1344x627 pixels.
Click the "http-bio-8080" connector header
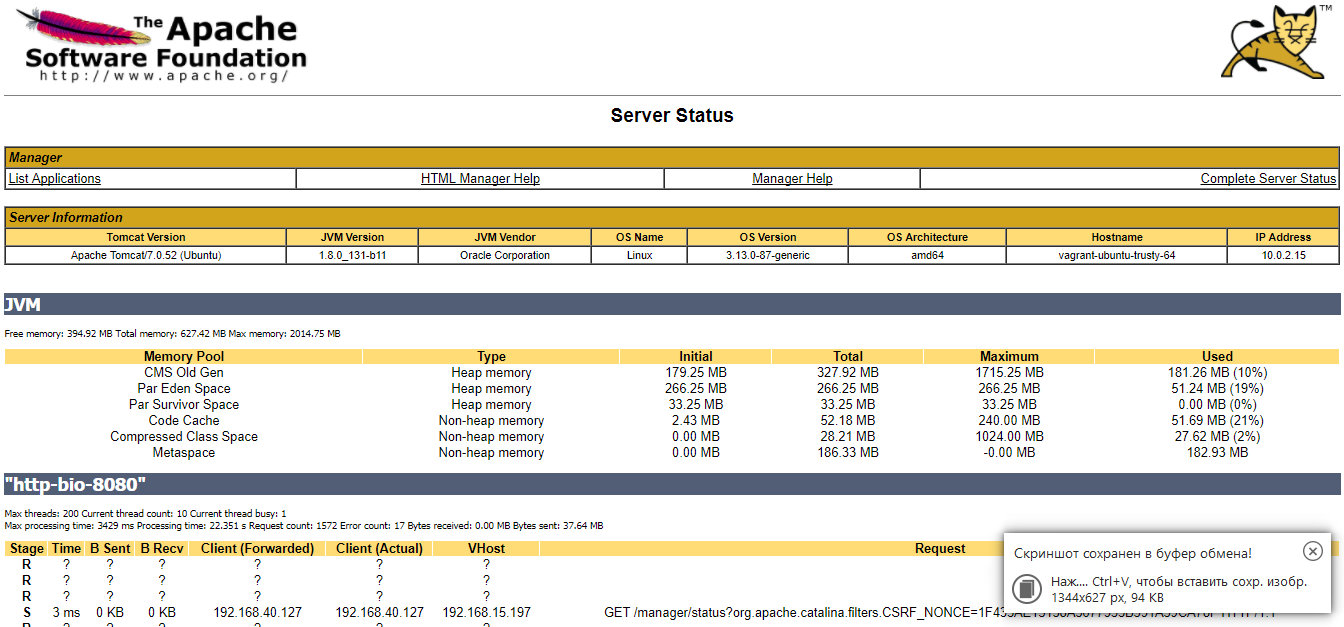tap(671, 485)
